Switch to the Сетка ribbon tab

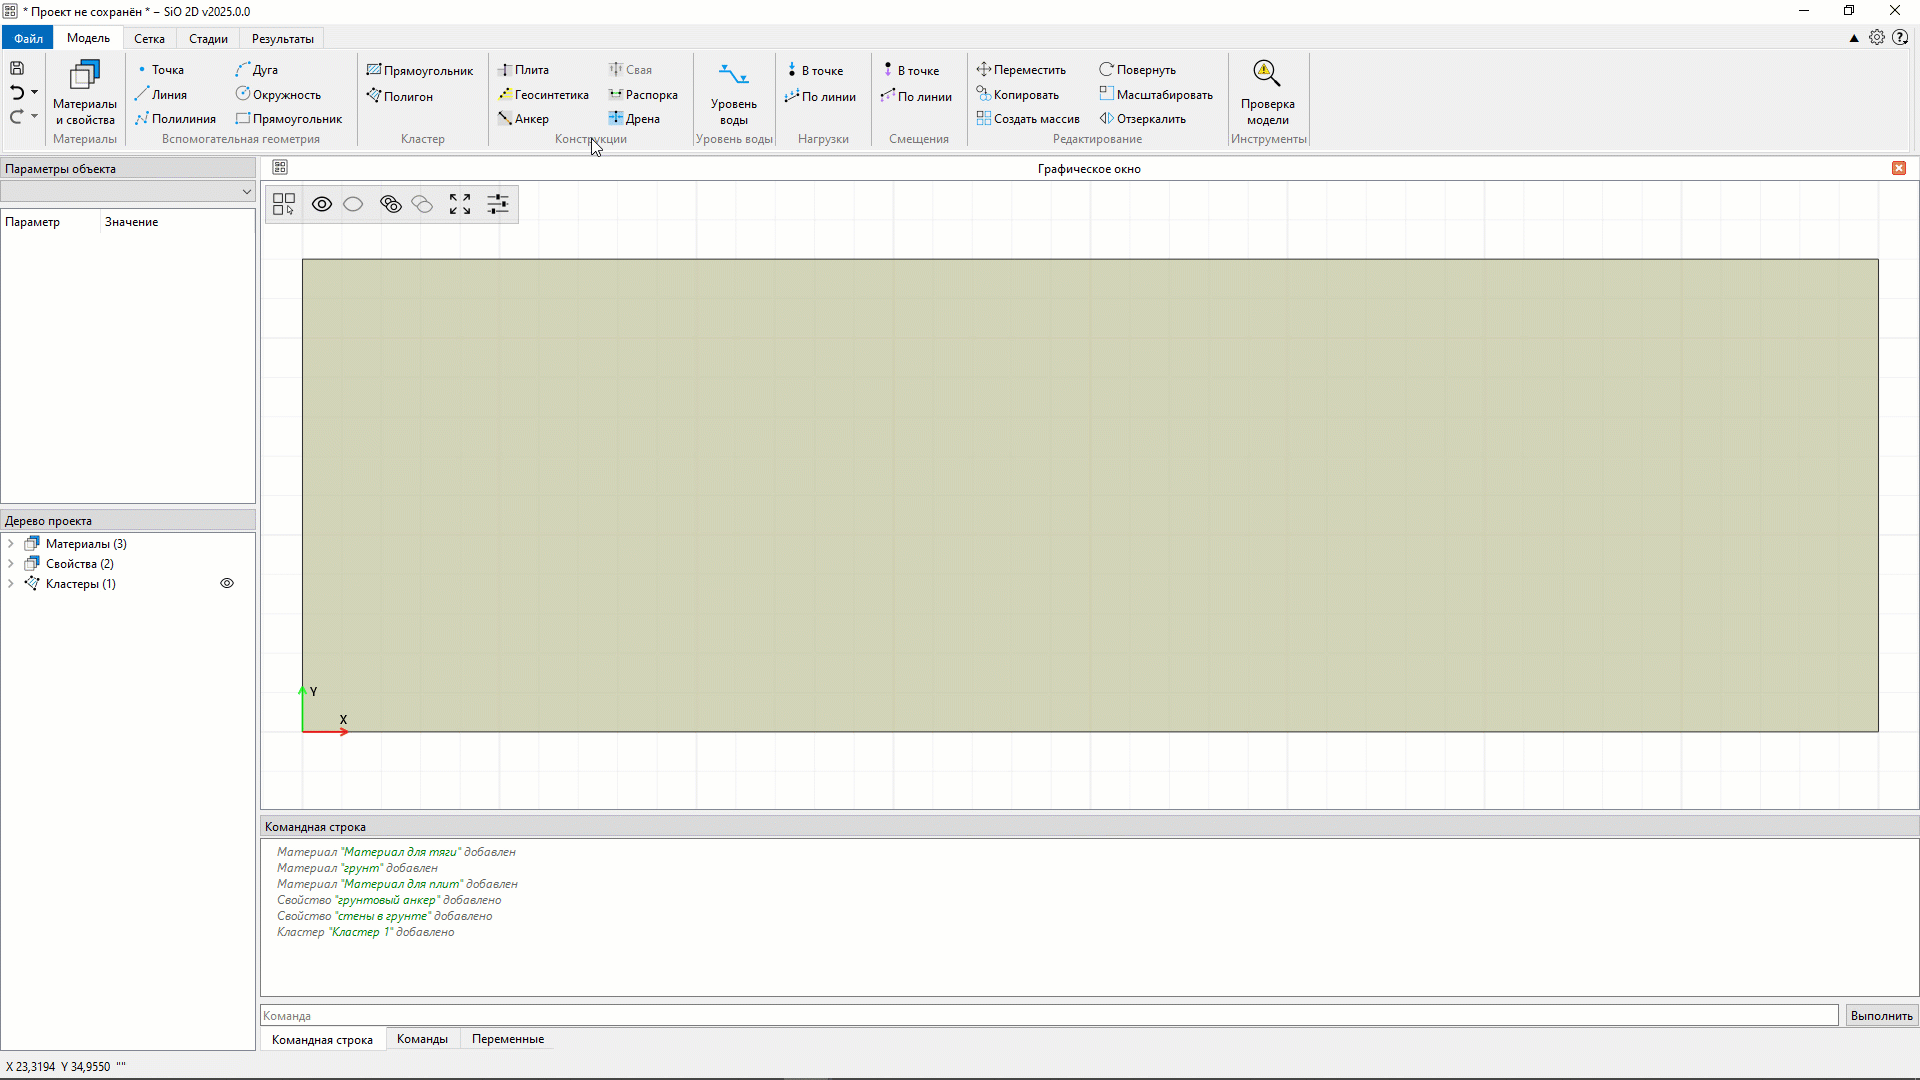click(149, 39)
